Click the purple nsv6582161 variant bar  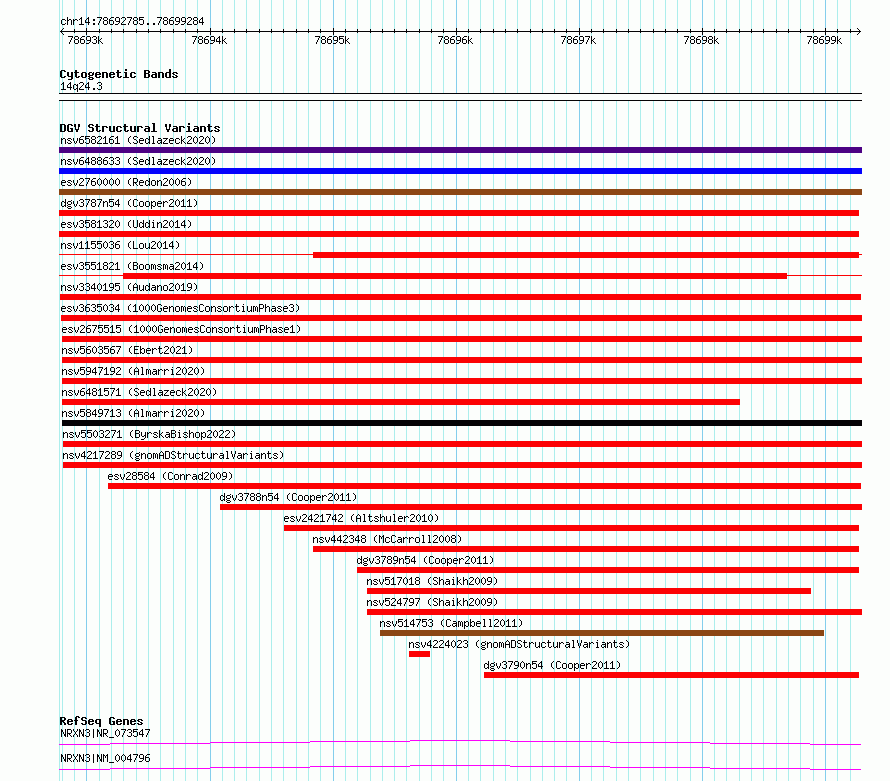(x=460, y=150)
